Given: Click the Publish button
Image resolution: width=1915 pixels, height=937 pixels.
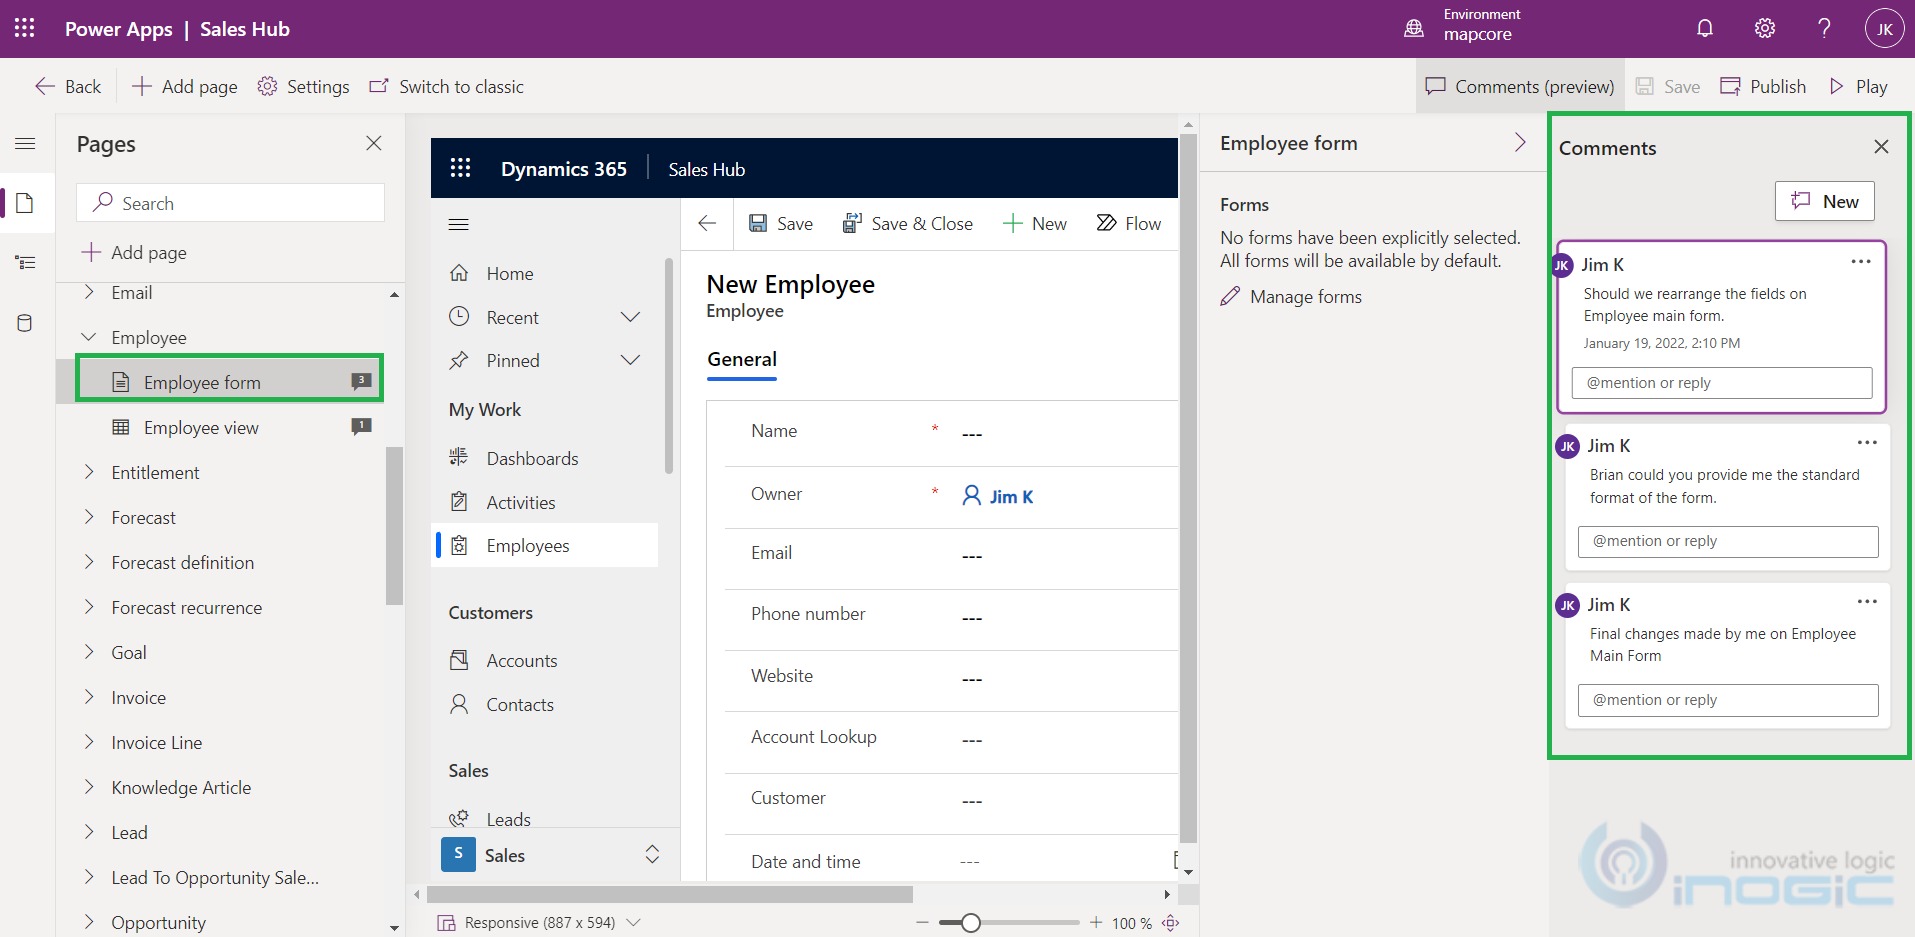Looking at the screenshot, I should [x=1763, y=87].
